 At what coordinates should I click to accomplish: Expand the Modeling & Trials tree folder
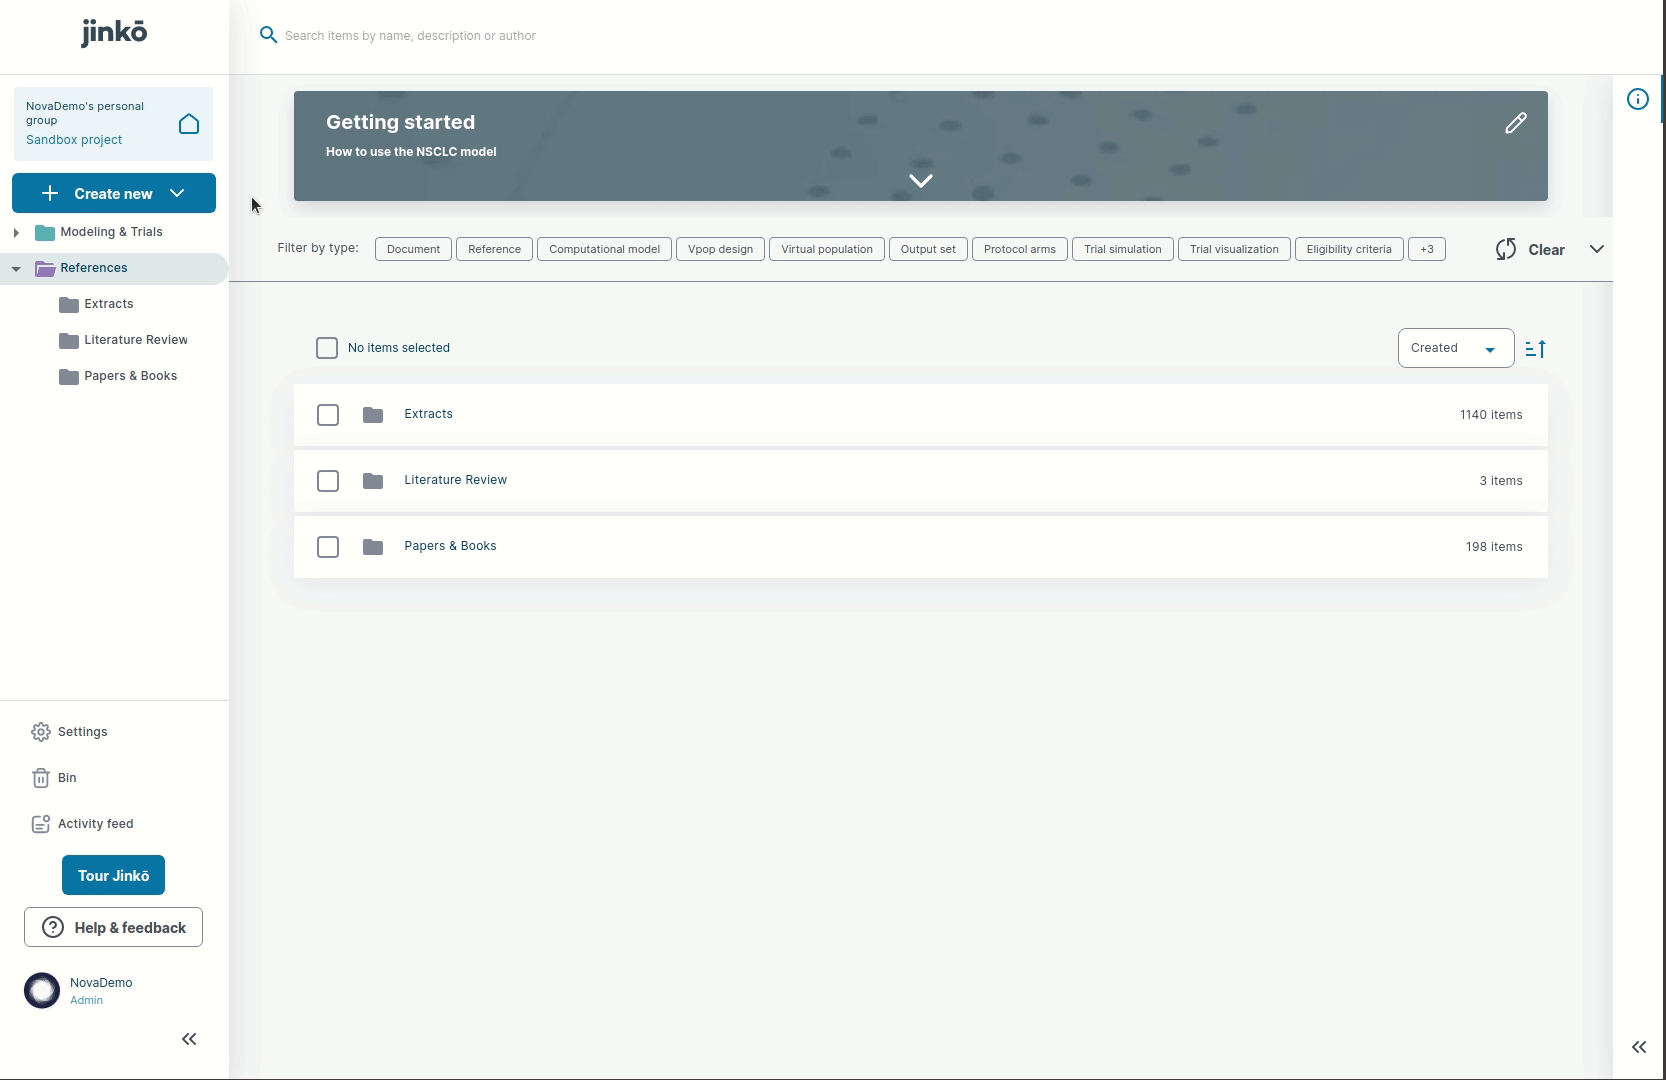pyautogui.click(x=16, y=232)
